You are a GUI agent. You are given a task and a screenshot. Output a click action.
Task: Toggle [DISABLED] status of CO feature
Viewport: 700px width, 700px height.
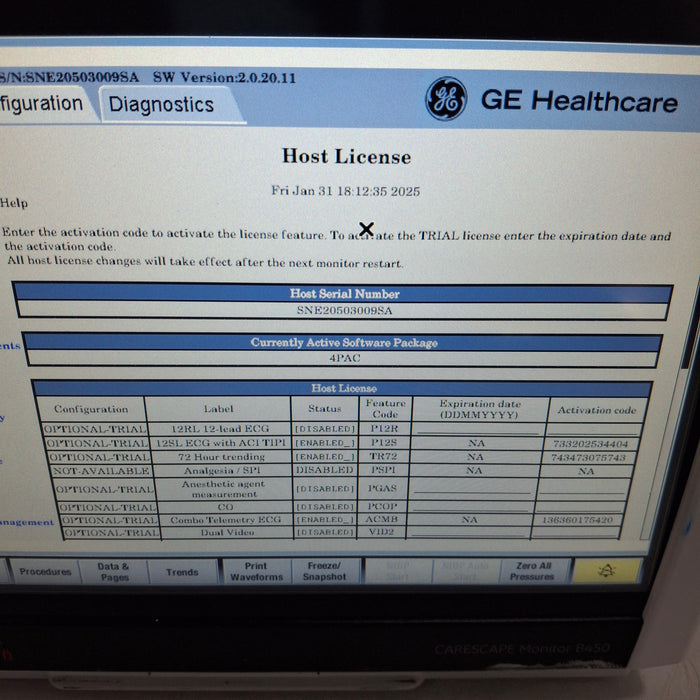click(325, 507)
